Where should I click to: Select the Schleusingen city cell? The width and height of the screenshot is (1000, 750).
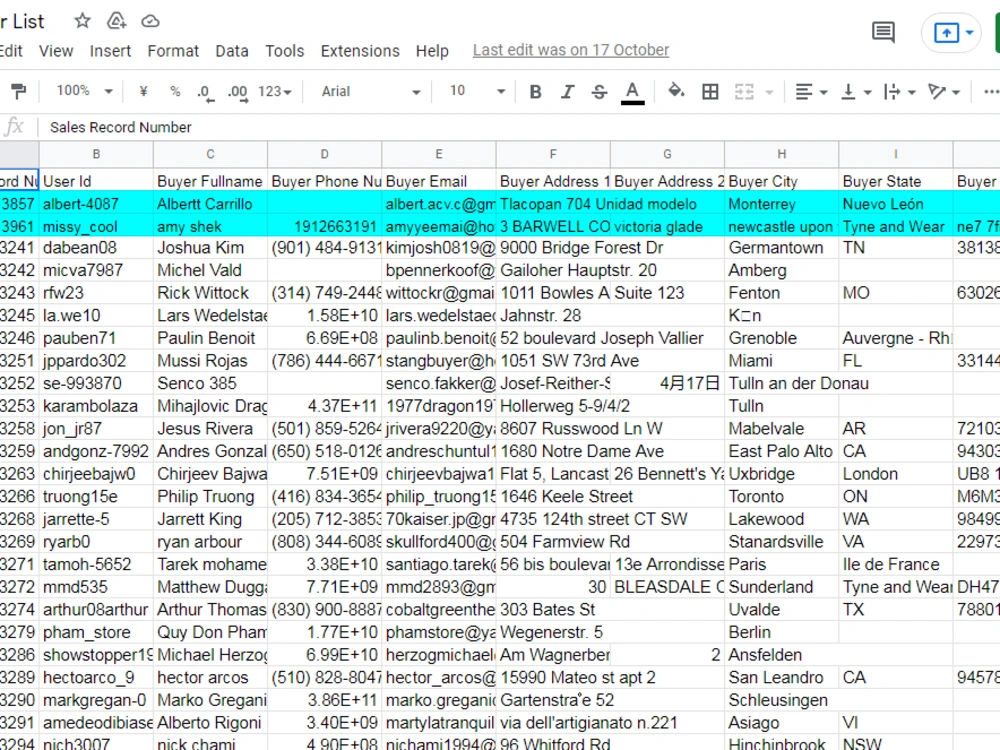pos(782,700)
